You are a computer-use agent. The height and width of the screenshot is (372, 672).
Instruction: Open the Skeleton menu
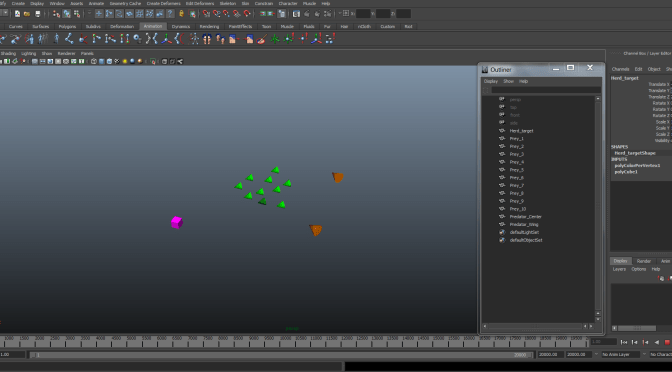[227, 3]
